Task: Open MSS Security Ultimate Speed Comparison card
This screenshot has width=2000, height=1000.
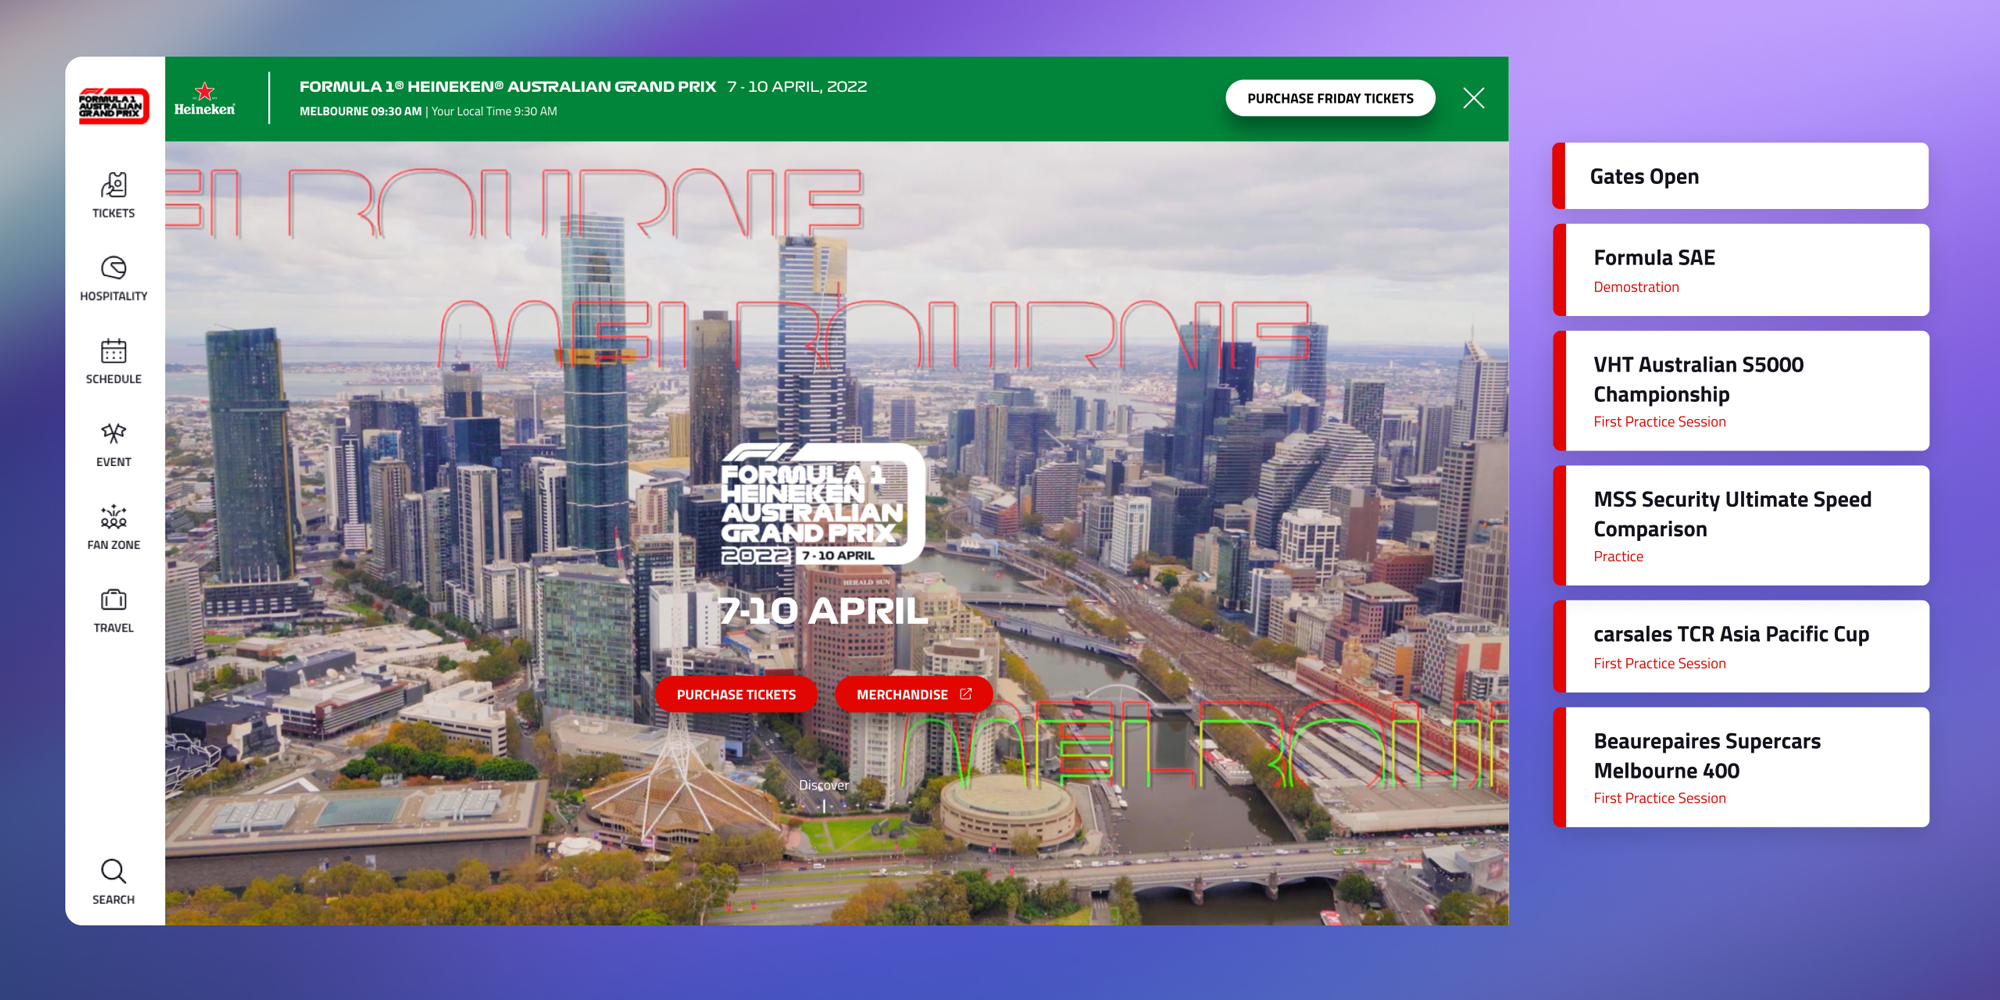Action: pos(1741,526)
